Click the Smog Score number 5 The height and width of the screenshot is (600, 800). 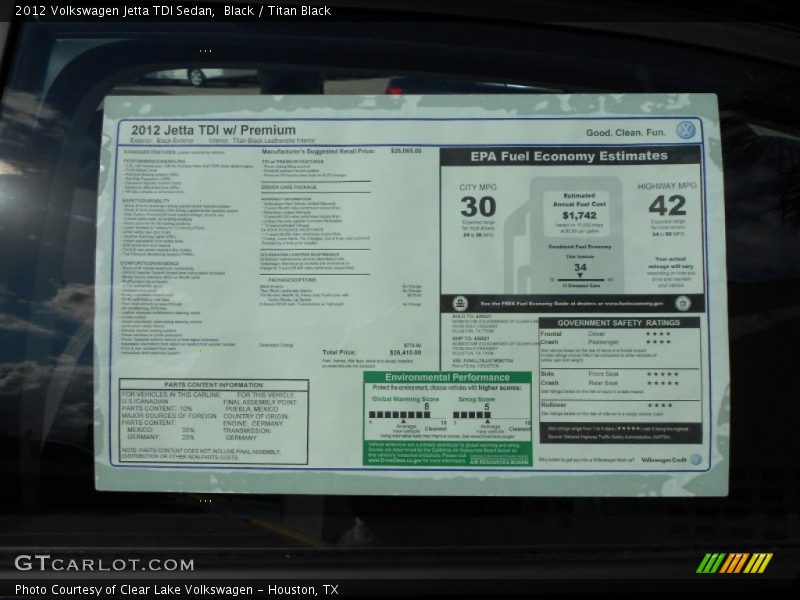coord(487,407)
